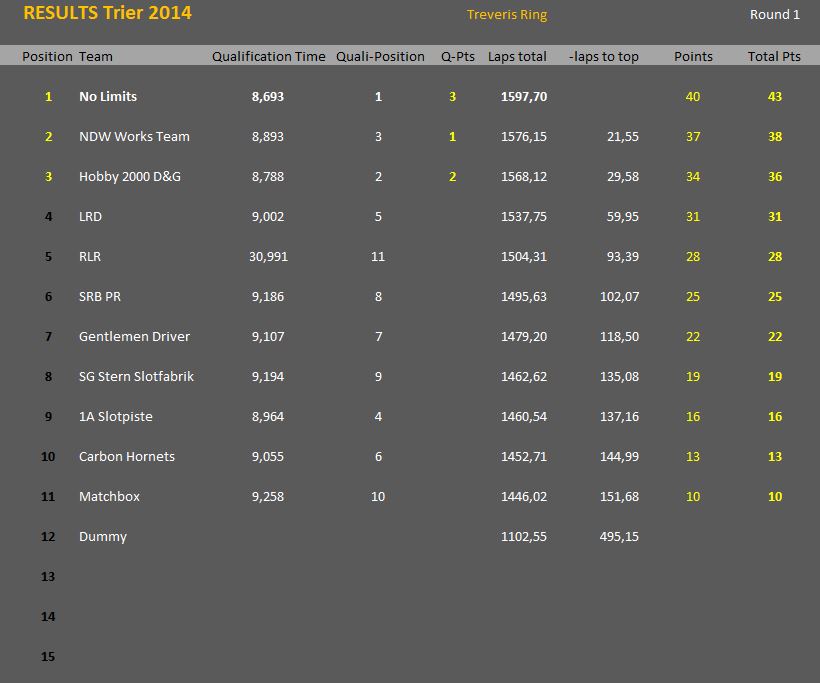Viewport: 820px width, 683px height.
Task: Click NDW Works Team name
Action: (x=134, y=136)
